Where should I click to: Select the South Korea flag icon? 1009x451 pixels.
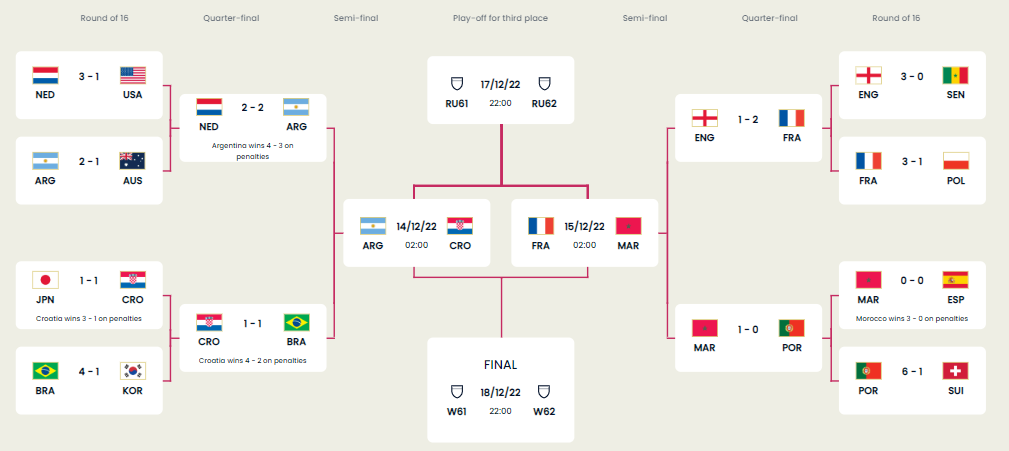tap(133, 371)
